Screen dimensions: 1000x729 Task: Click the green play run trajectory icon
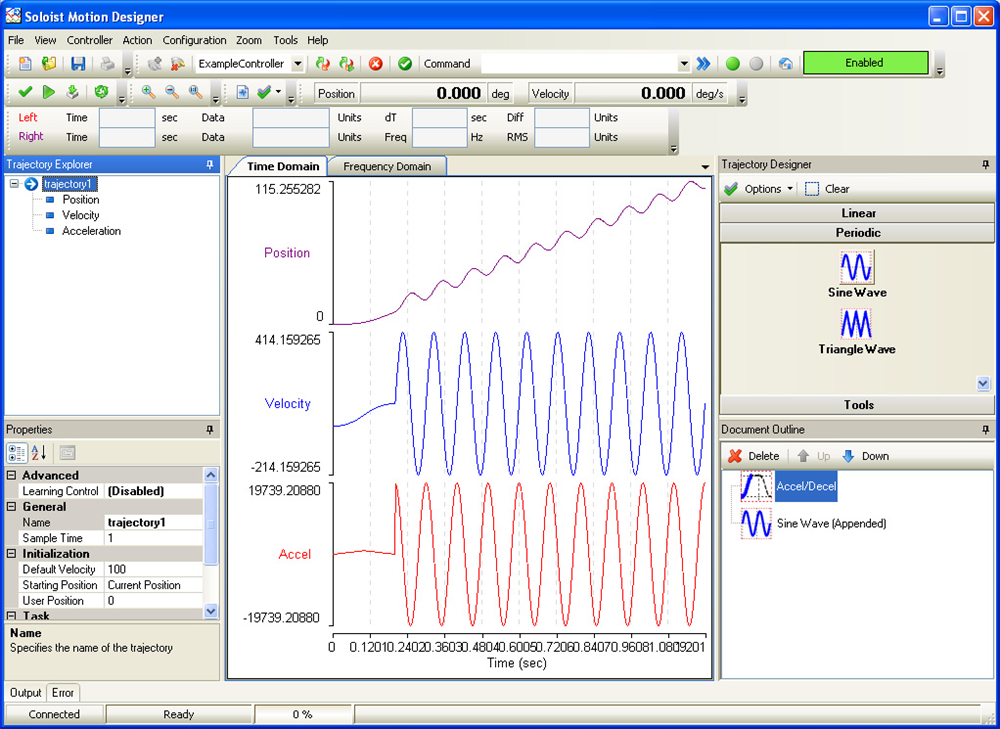[48, 92]
